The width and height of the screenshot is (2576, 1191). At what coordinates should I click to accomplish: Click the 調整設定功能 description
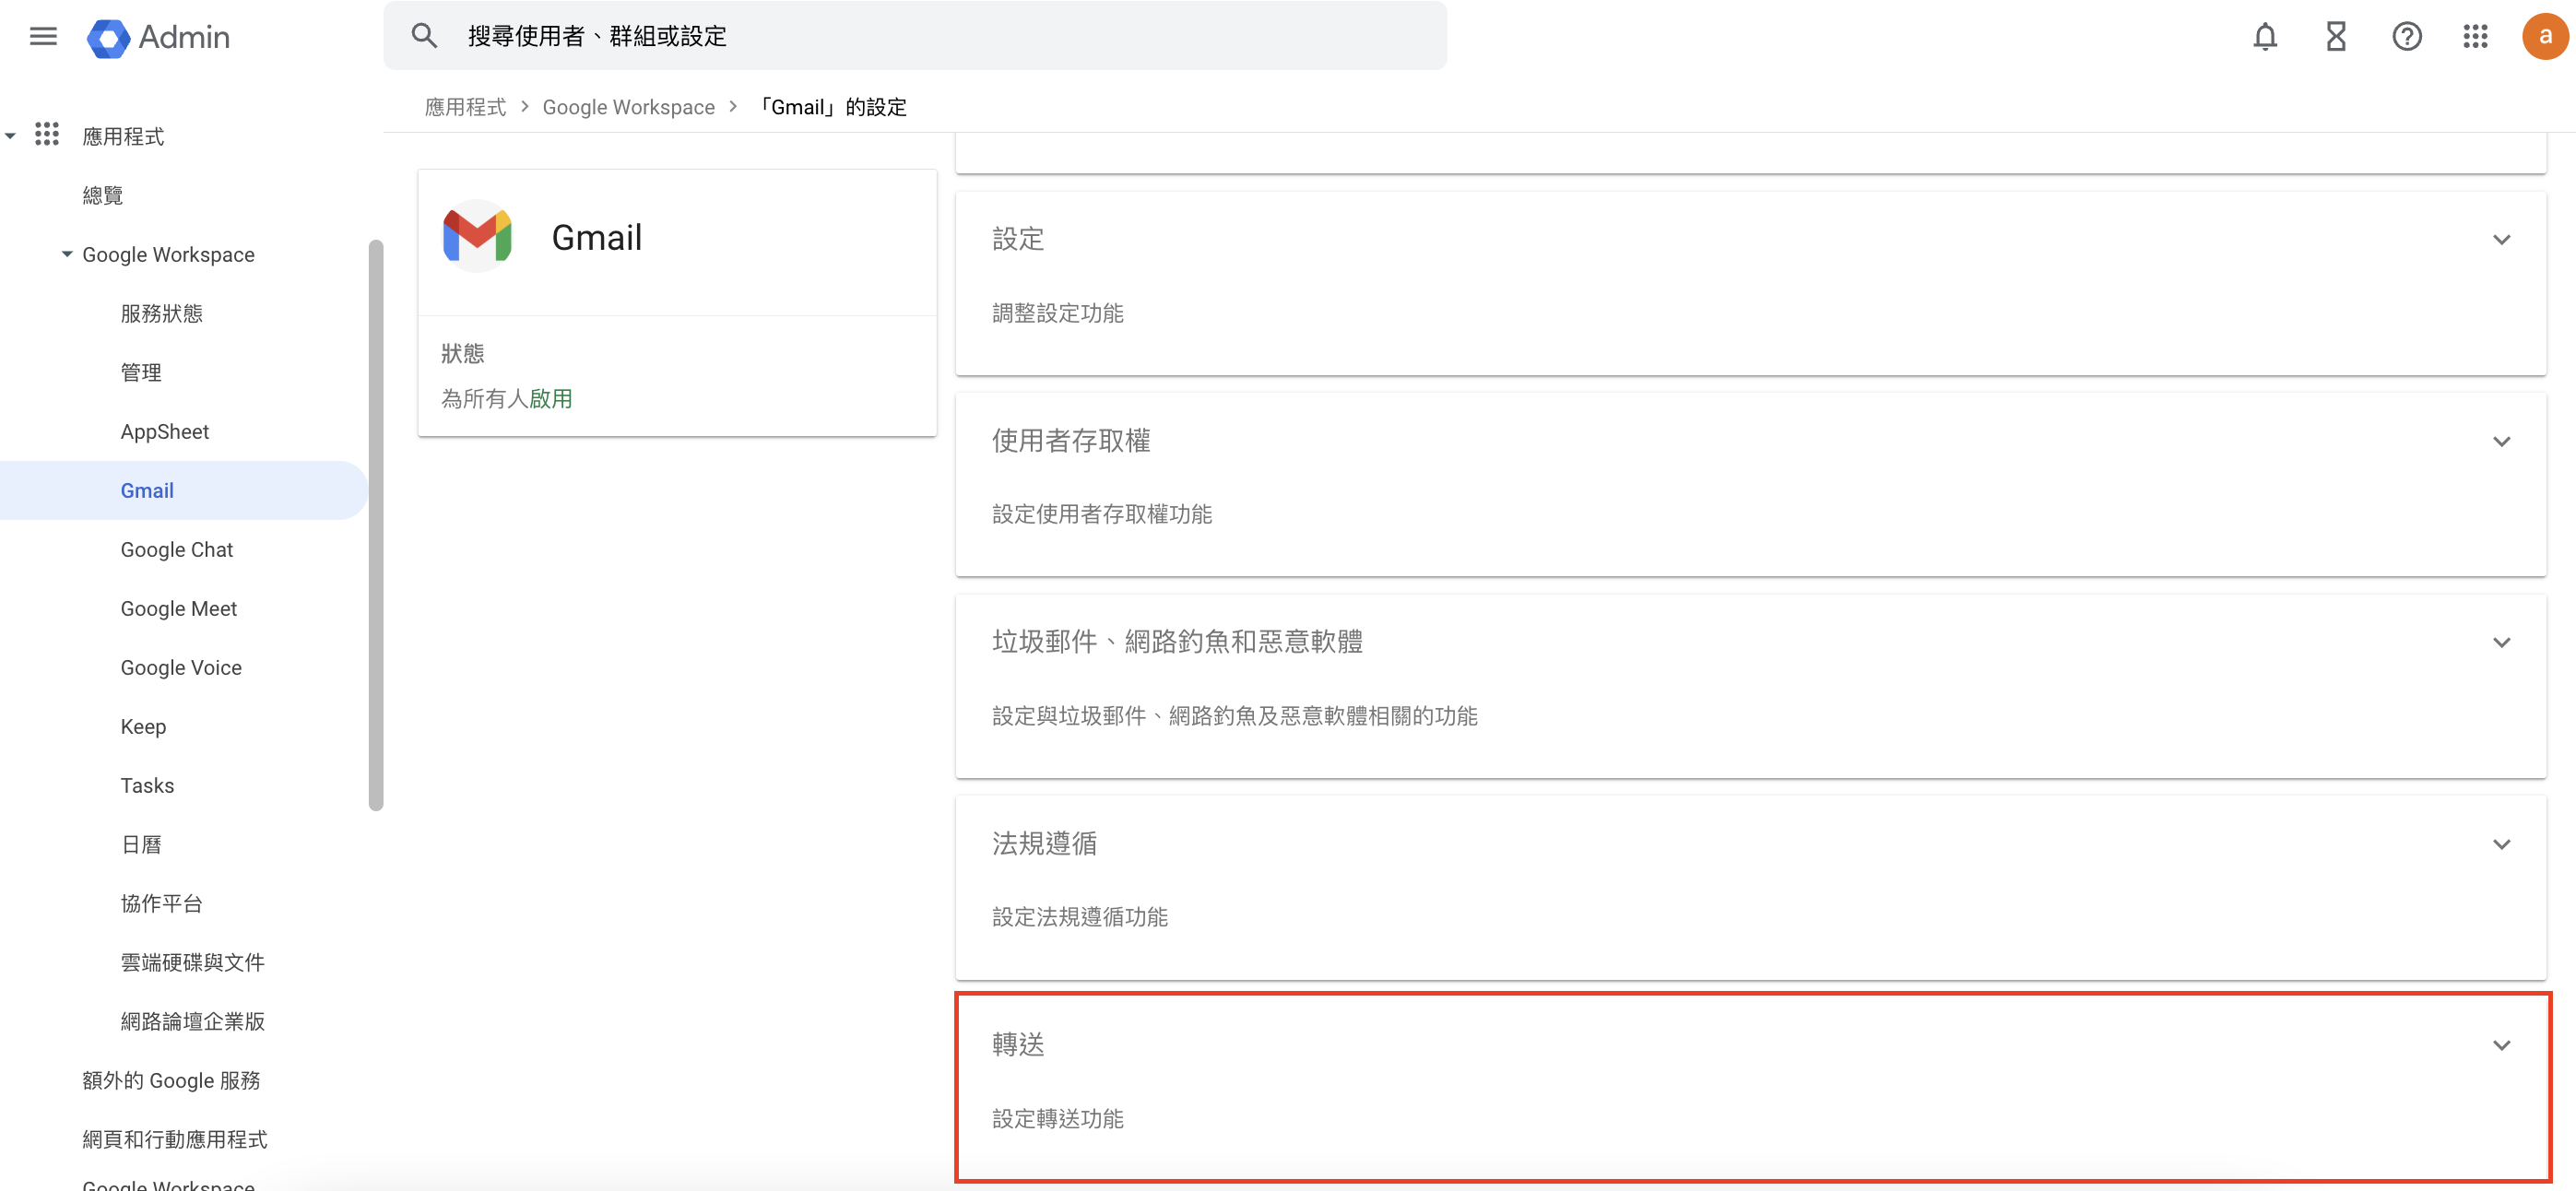(1057, 313)
